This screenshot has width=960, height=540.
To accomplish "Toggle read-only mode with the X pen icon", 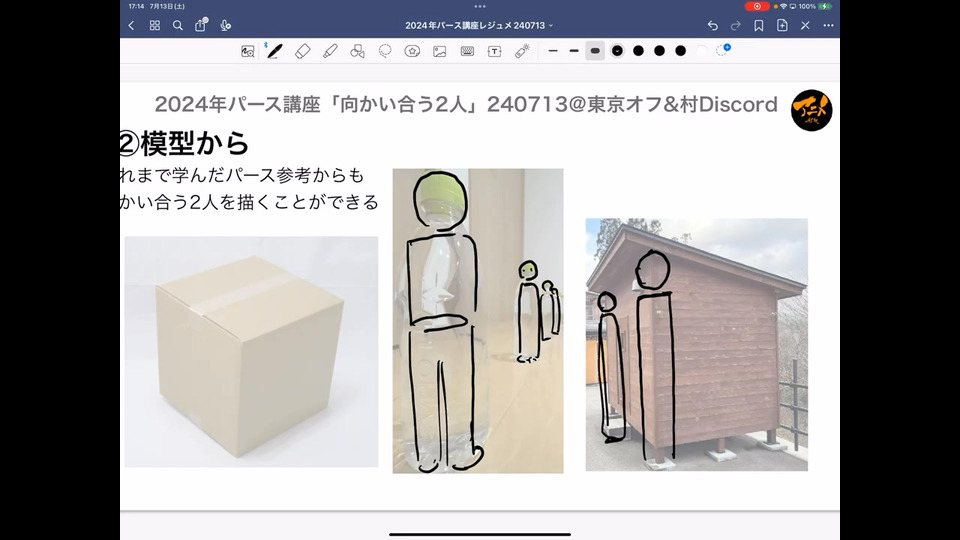I will pyautogui.click(x=805, y=26).
